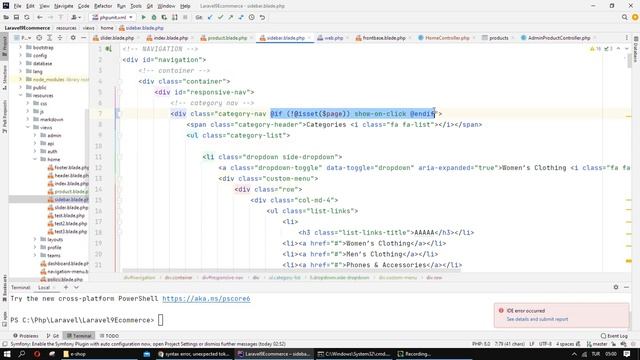Hide the Project panel with the minus icon
The width and height of the screenshot is (640, 360).
[x=83, y=38]
